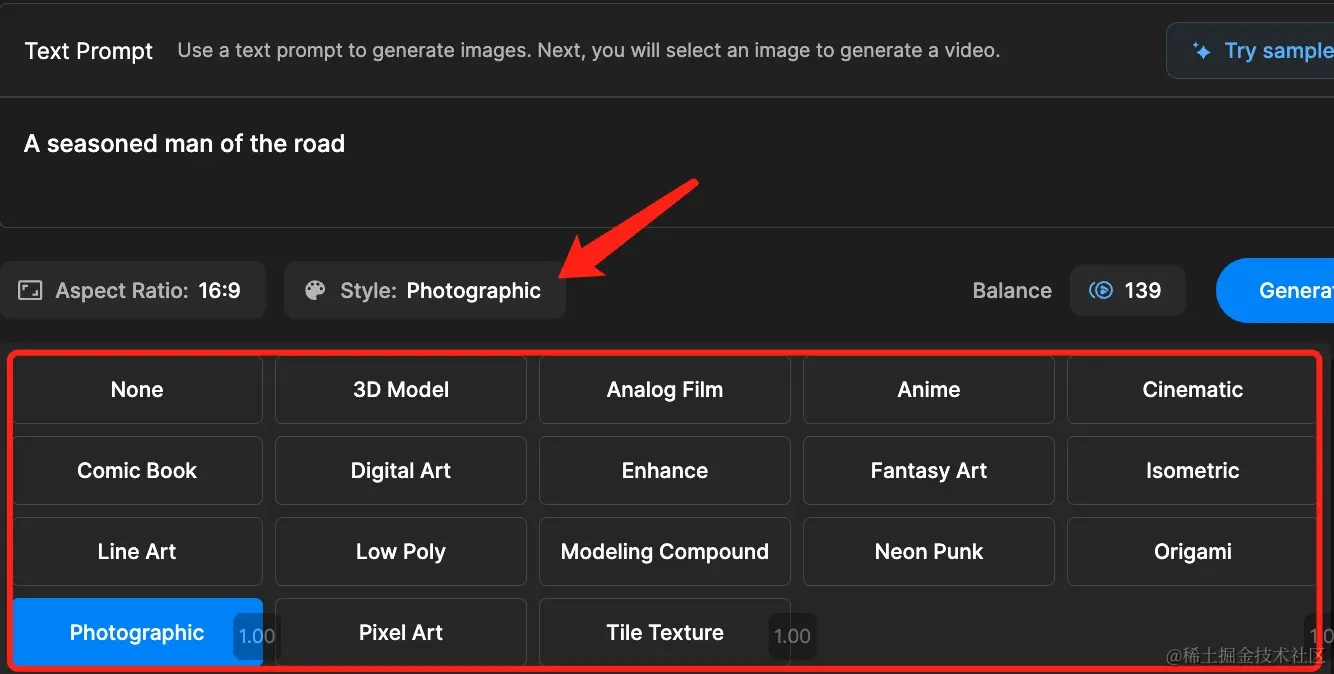
Task: Select the Comic Book style
Action: click(x=137, y=471)
